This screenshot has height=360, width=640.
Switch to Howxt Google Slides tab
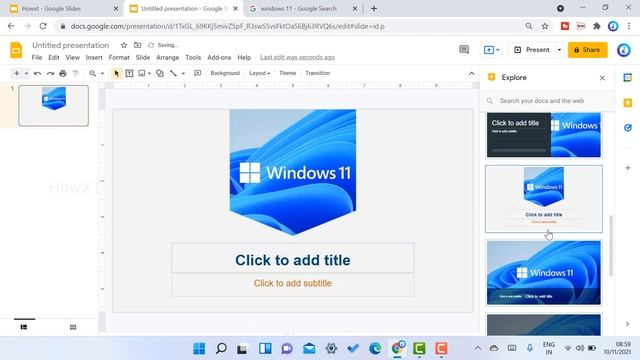(x=61, y=9)
